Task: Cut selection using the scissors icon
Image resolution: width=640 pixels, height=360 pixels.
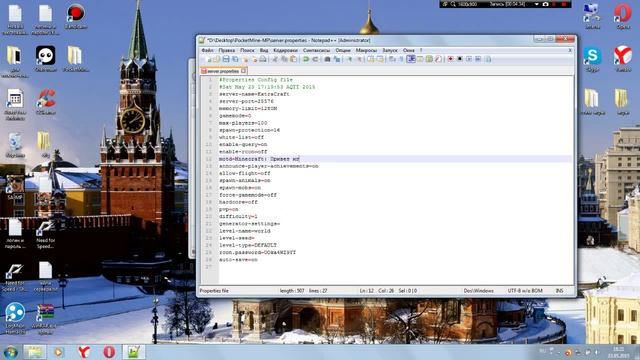Action: (275, 59)
